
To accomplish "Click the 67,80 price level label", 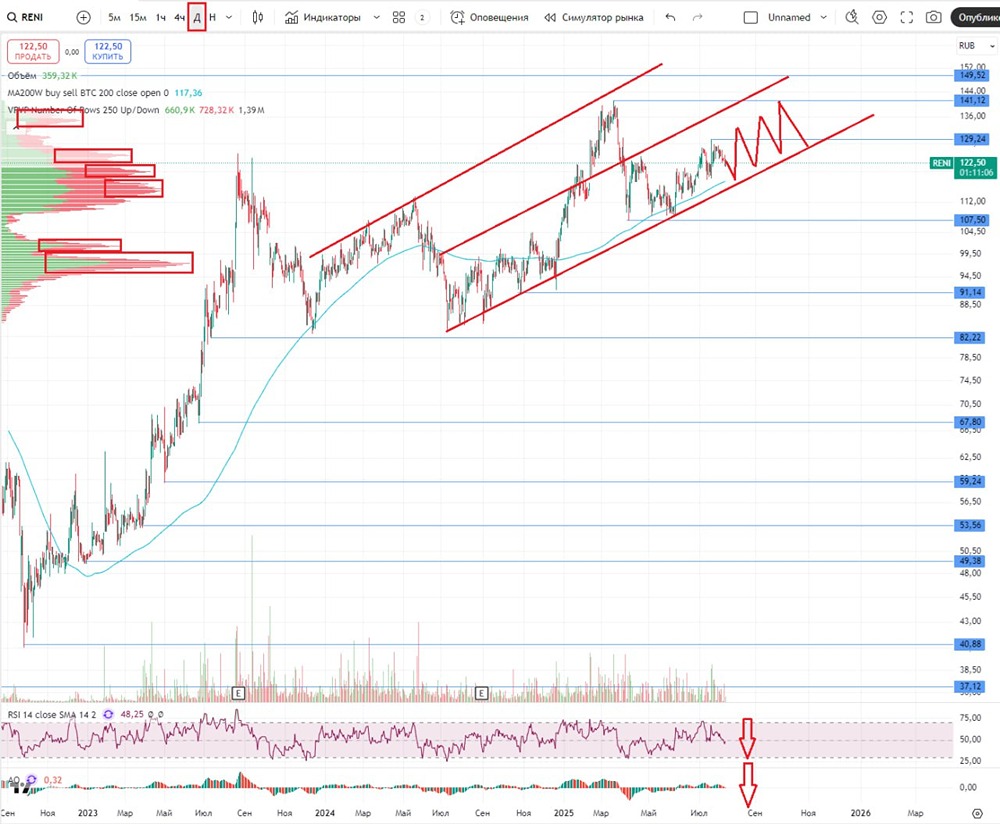I will pyautogui.click(x=970, y=422).
